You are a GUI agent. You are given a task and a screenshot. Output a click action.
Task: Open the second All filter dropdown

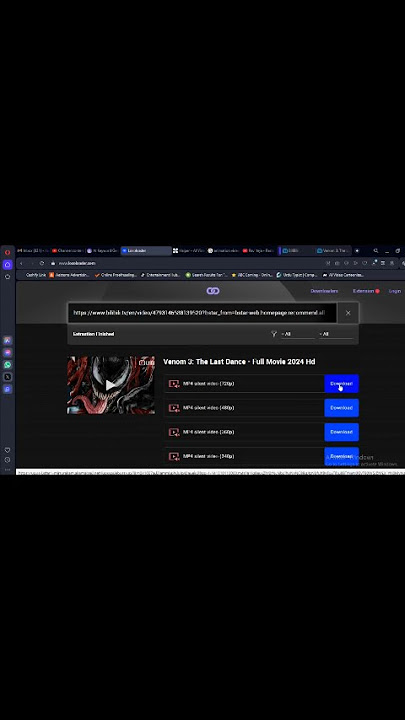336,334
